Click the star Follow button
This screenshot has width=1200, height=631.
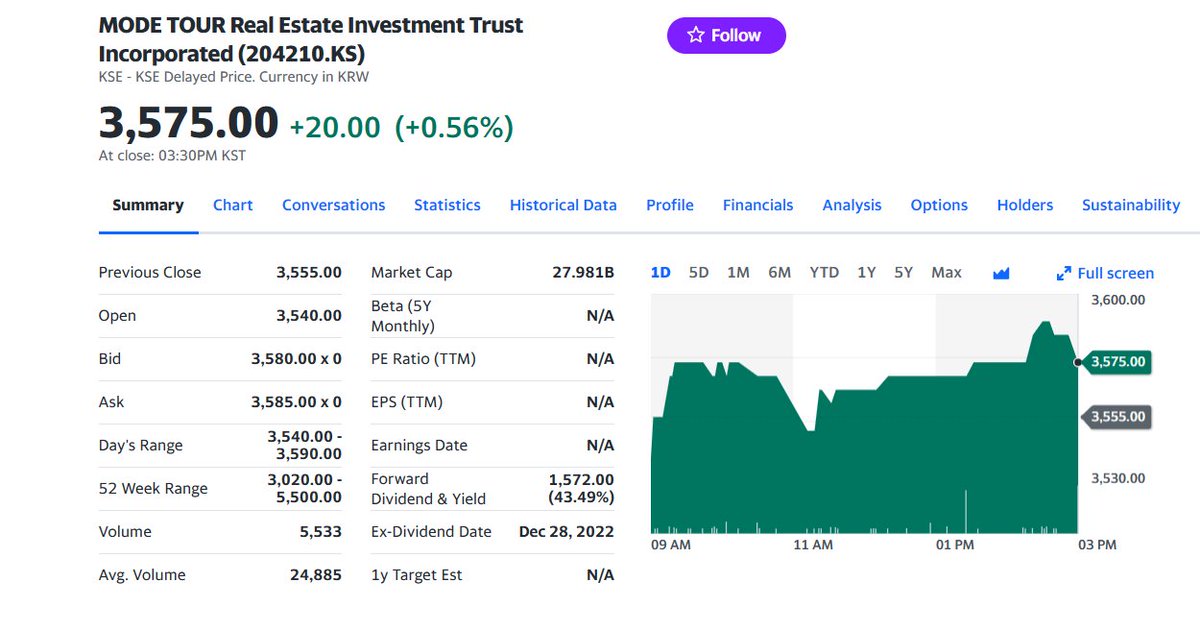coord(726,35)
